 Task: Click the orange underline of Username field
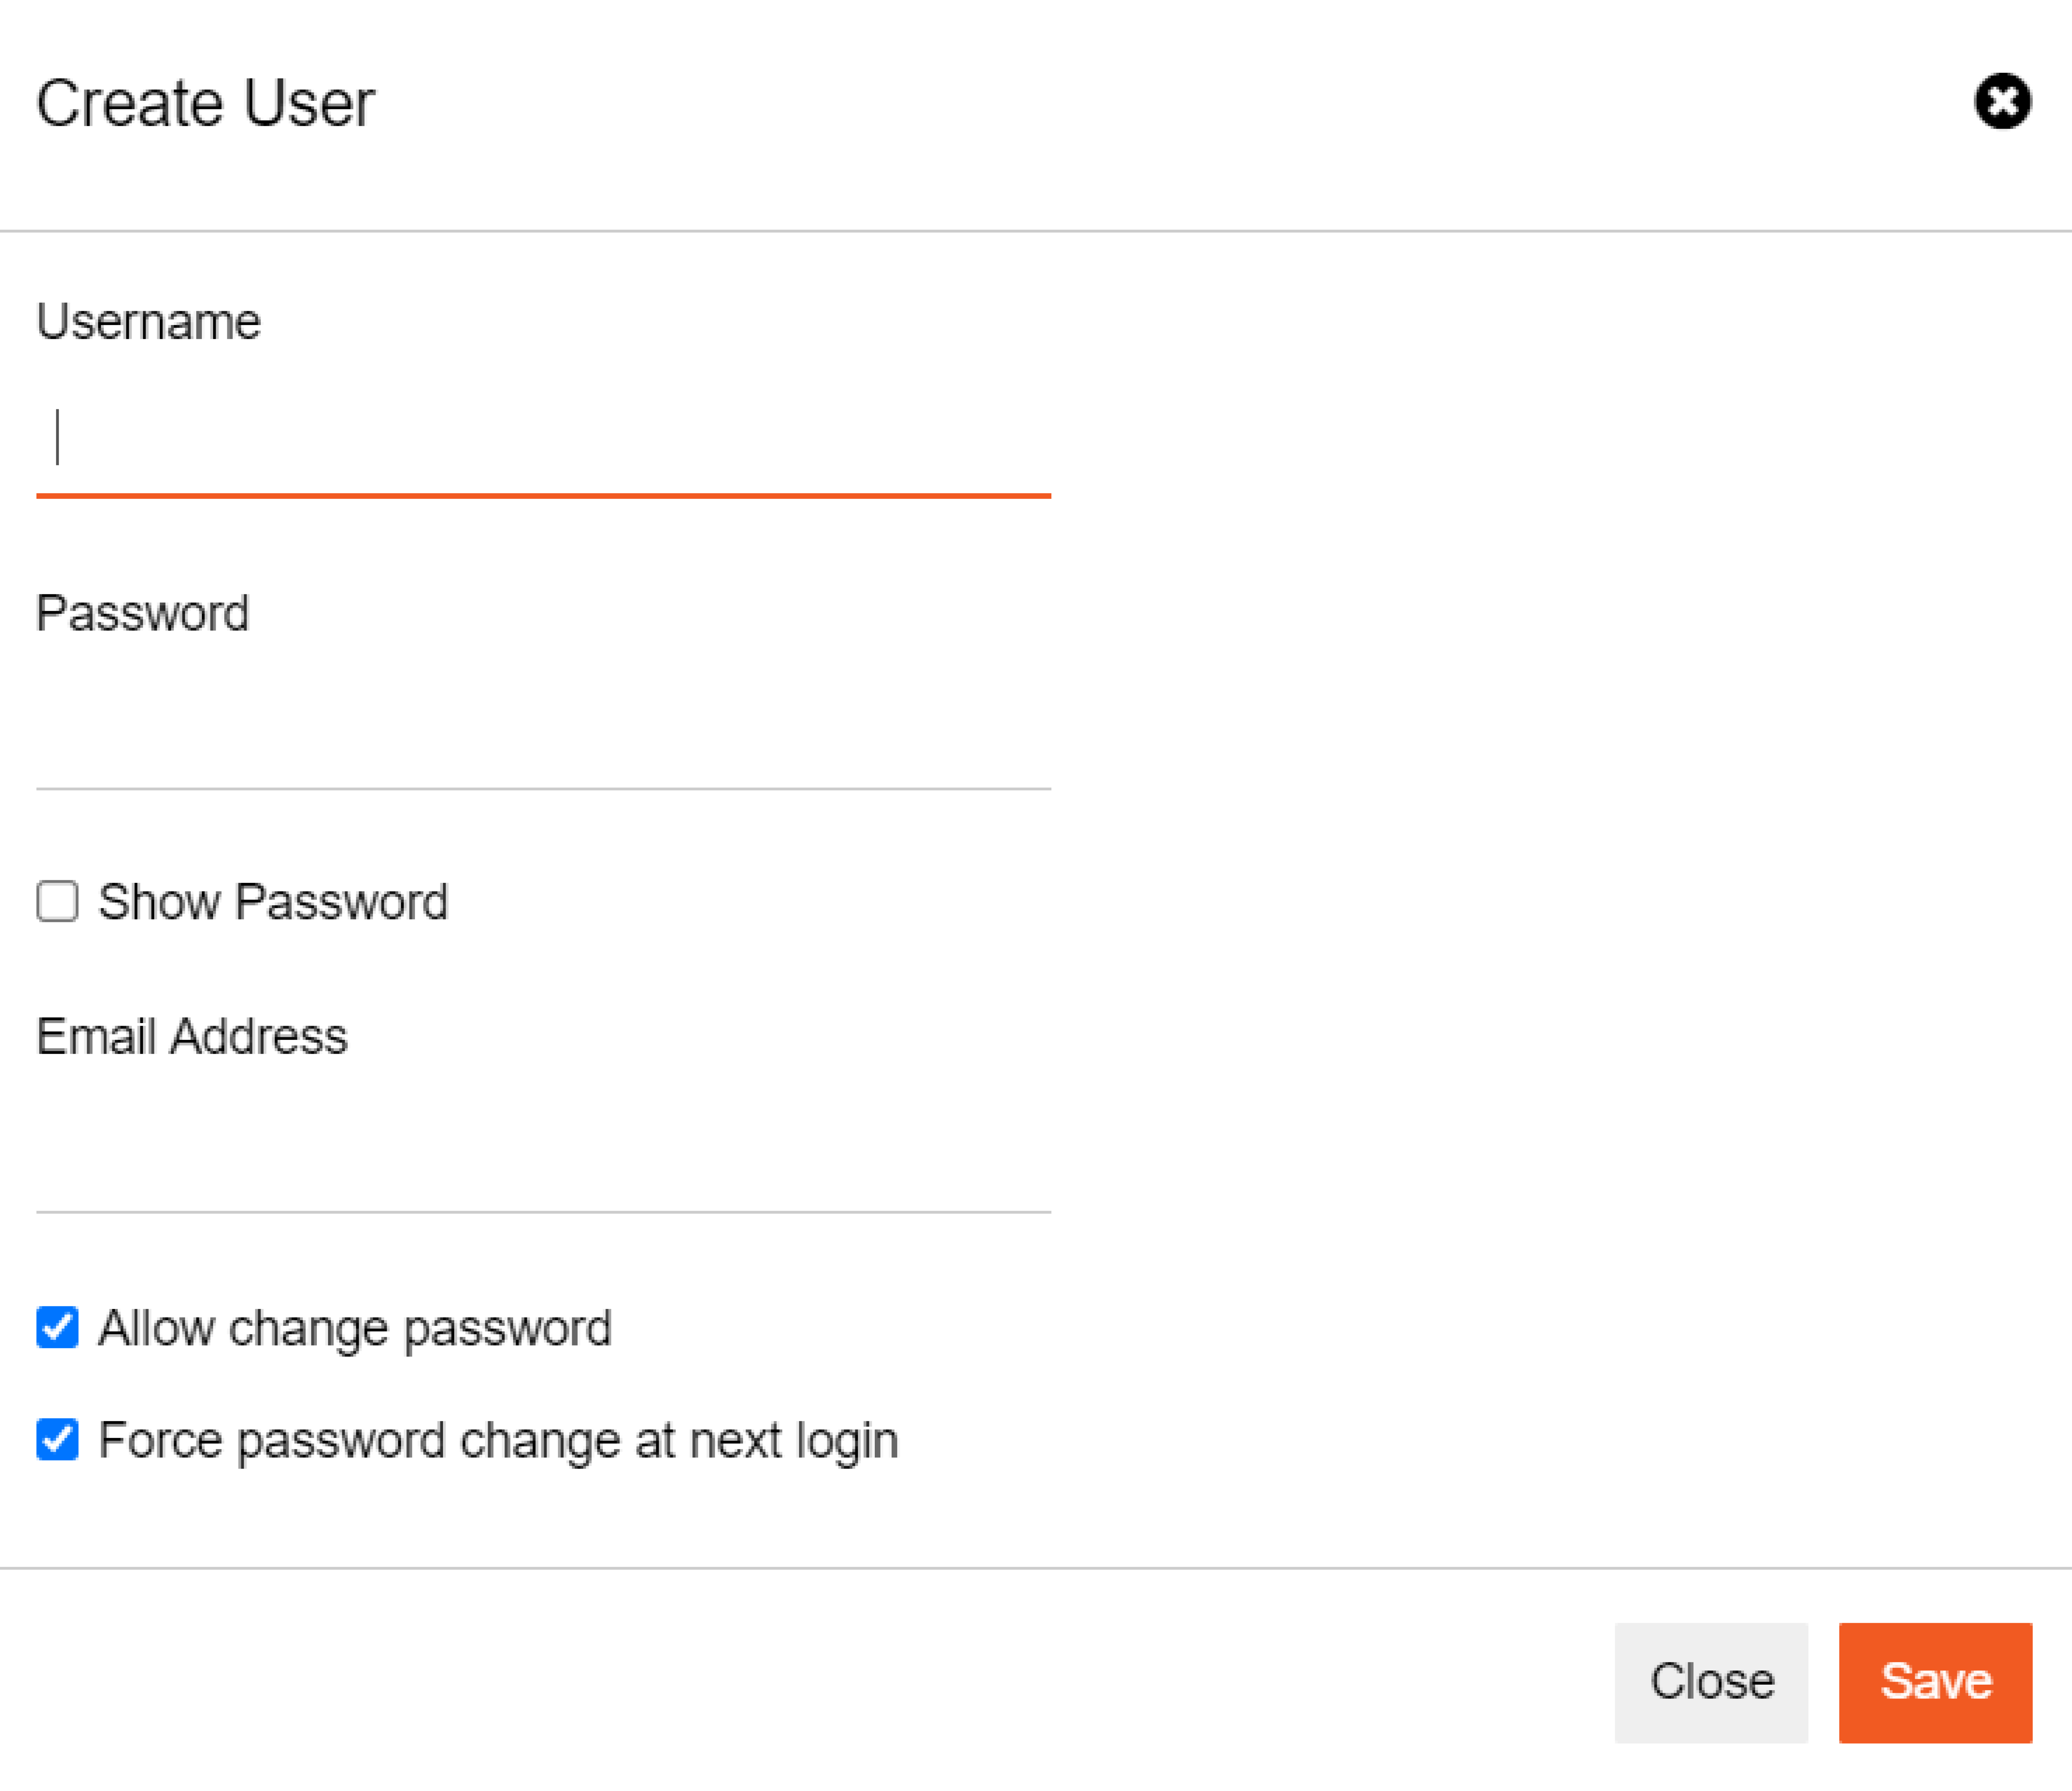coord(543,495)
